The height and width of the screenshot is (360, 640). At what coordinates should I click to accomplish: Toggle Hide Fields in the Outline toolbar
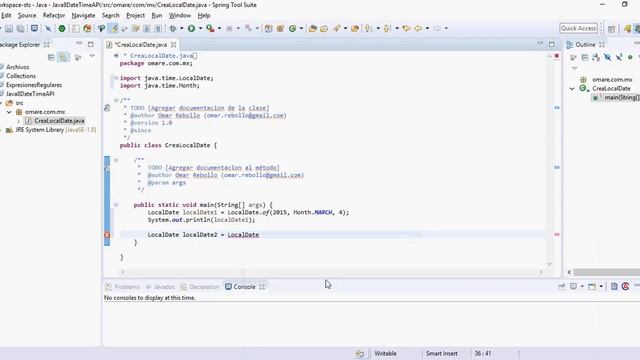click(608, 58)
